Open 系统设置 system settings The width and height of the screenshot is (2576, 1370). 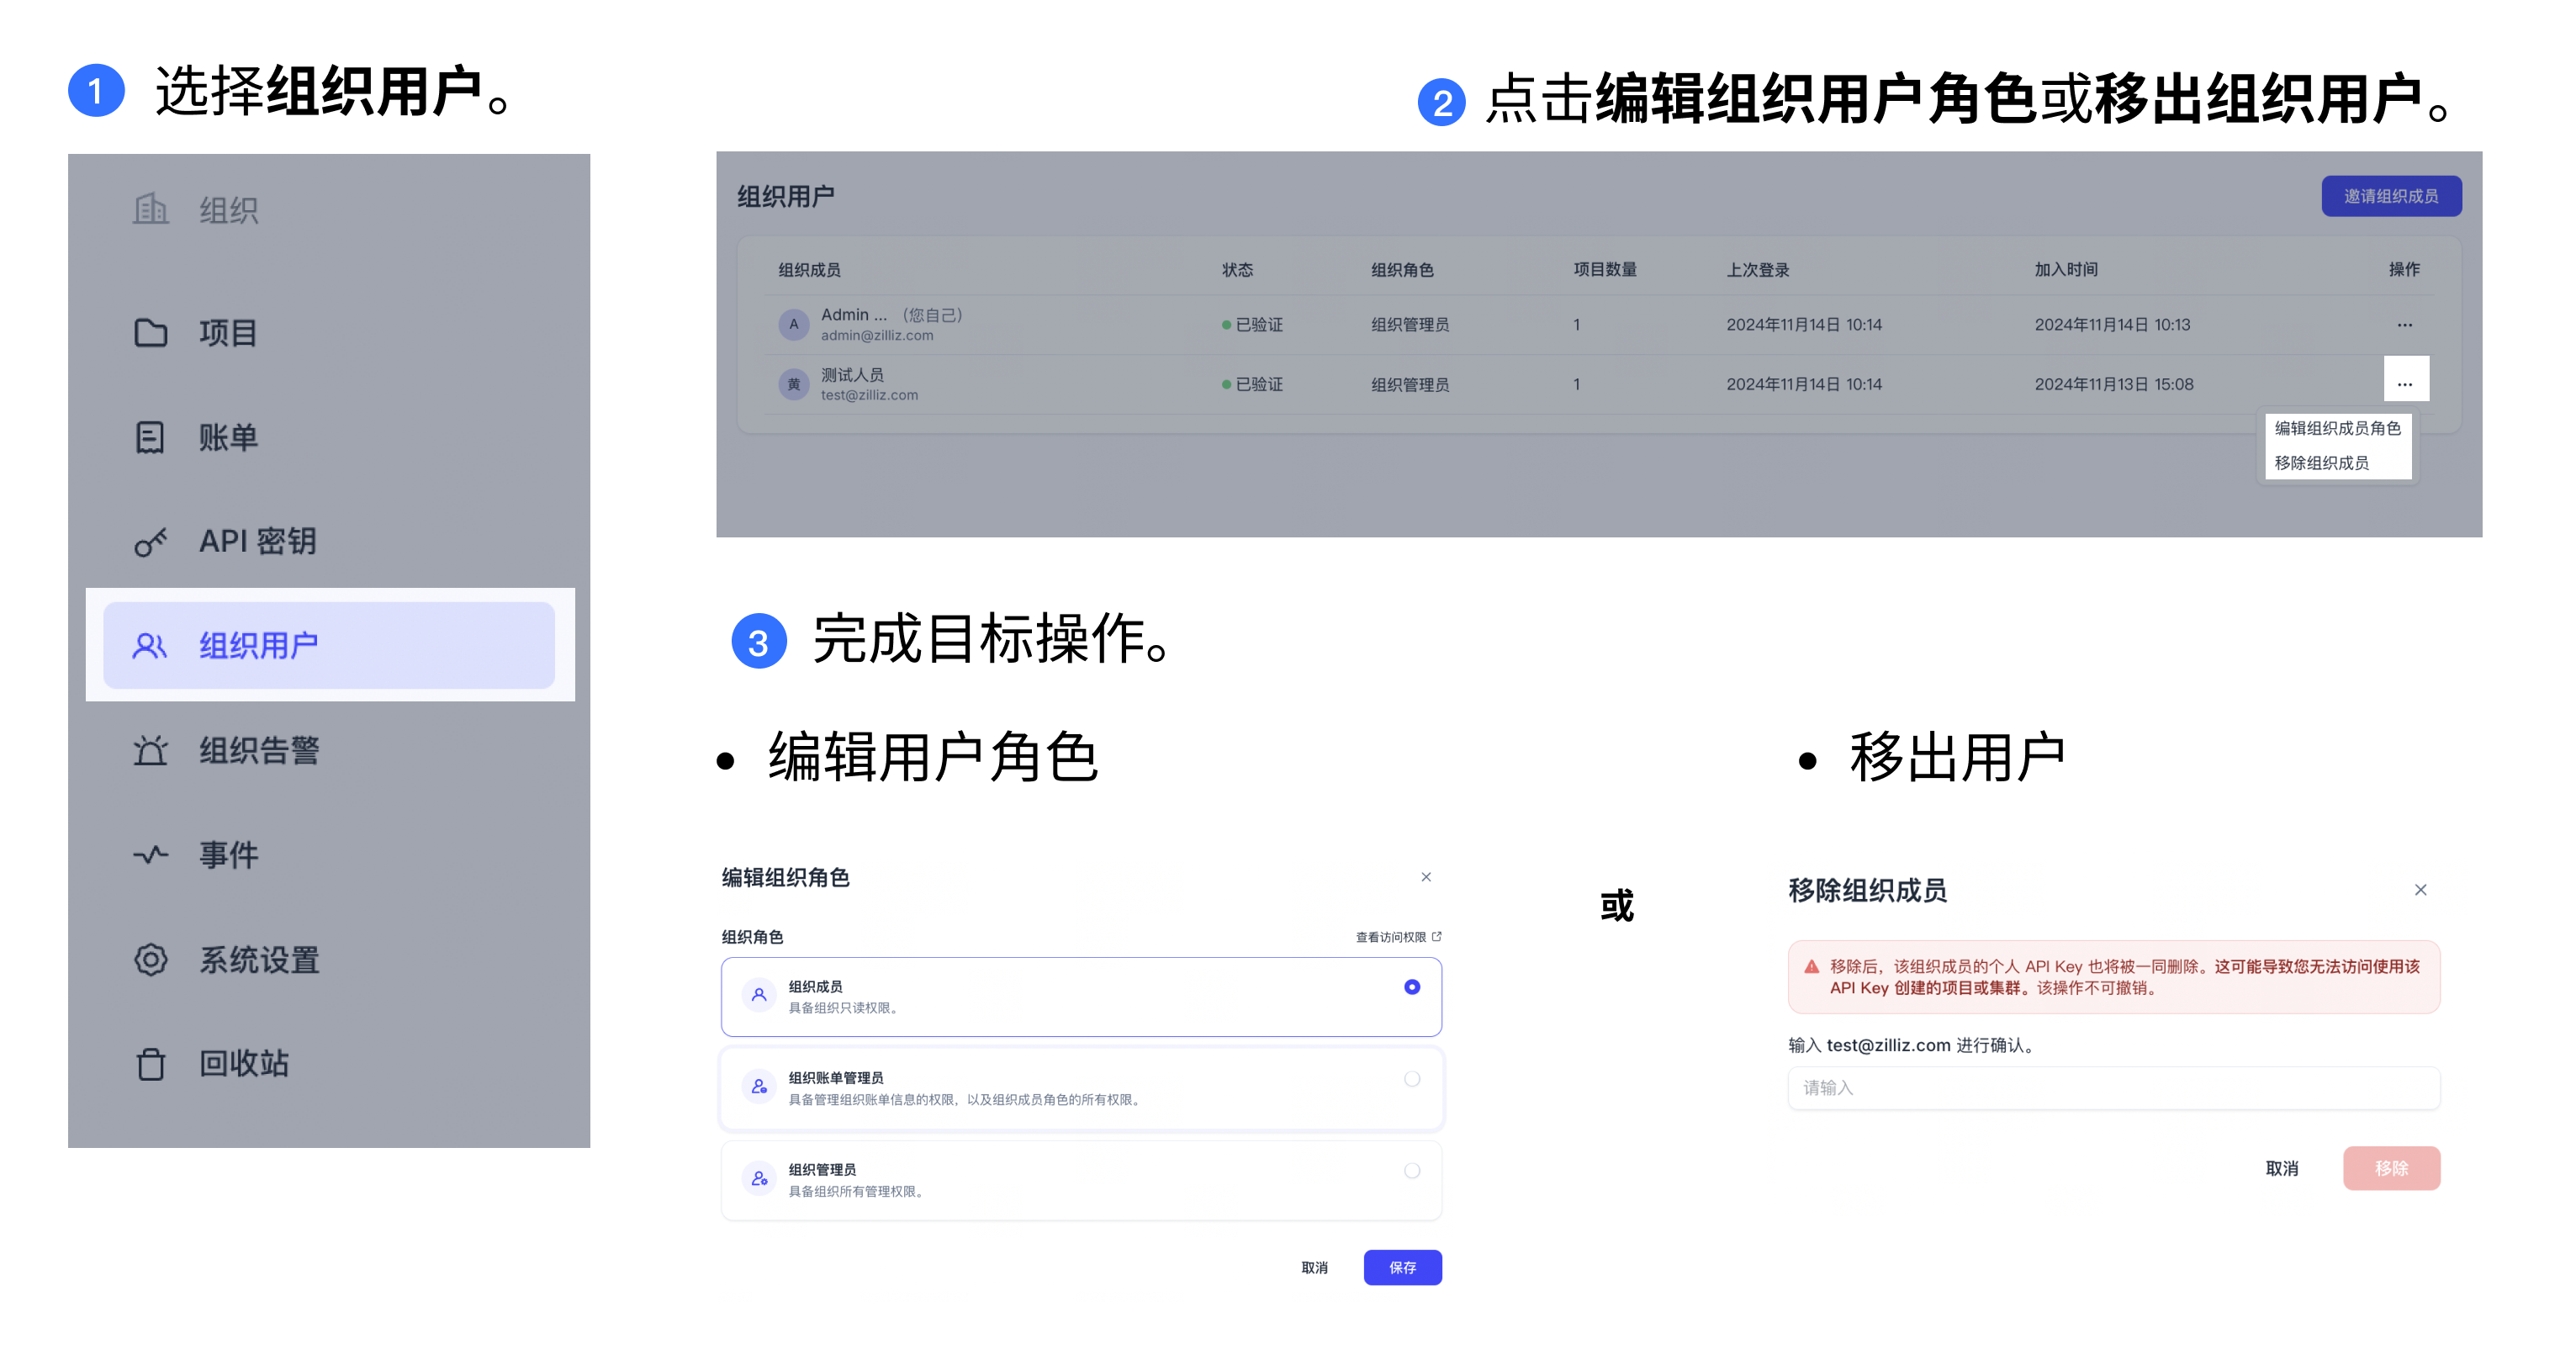click(x=150, y=959)
